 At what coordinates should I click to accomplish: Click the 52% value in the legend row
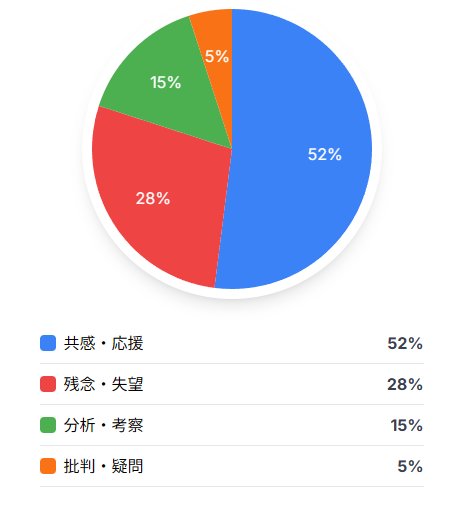[405, 344]
